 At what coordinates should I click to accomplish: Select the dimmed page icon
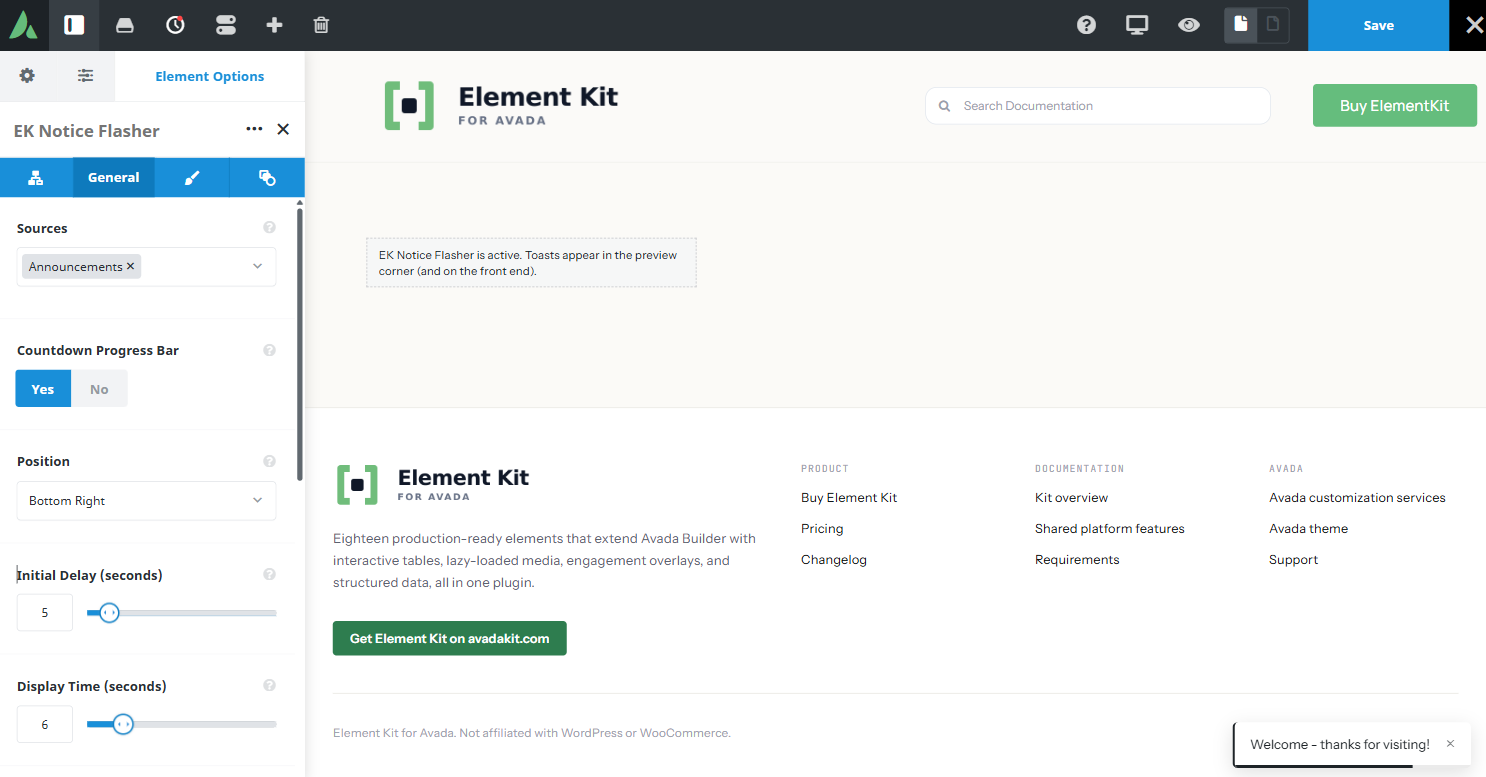pyautogui.click(x=1273, y=25)
